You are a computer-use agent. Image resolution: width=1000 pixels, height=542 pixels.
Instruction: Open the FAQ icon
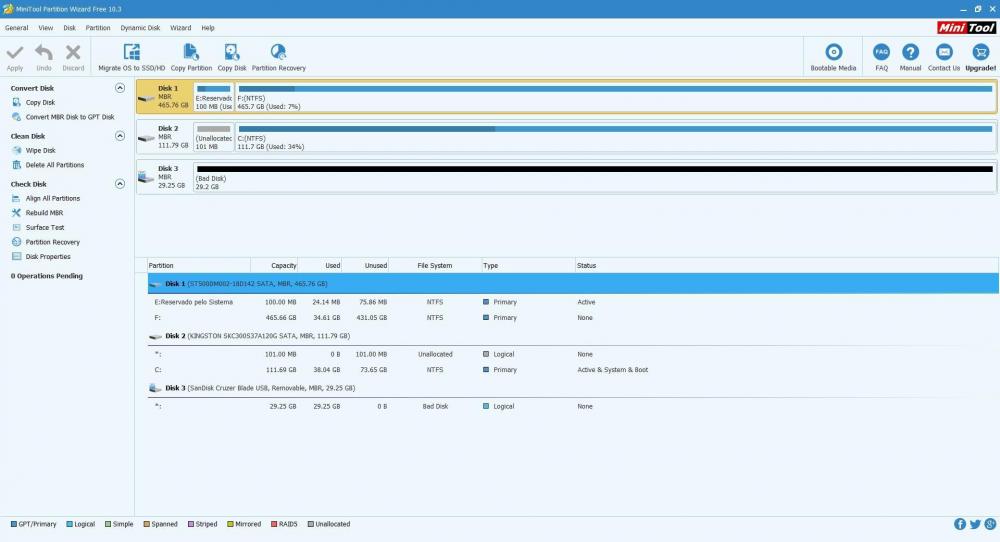[881, 52]
